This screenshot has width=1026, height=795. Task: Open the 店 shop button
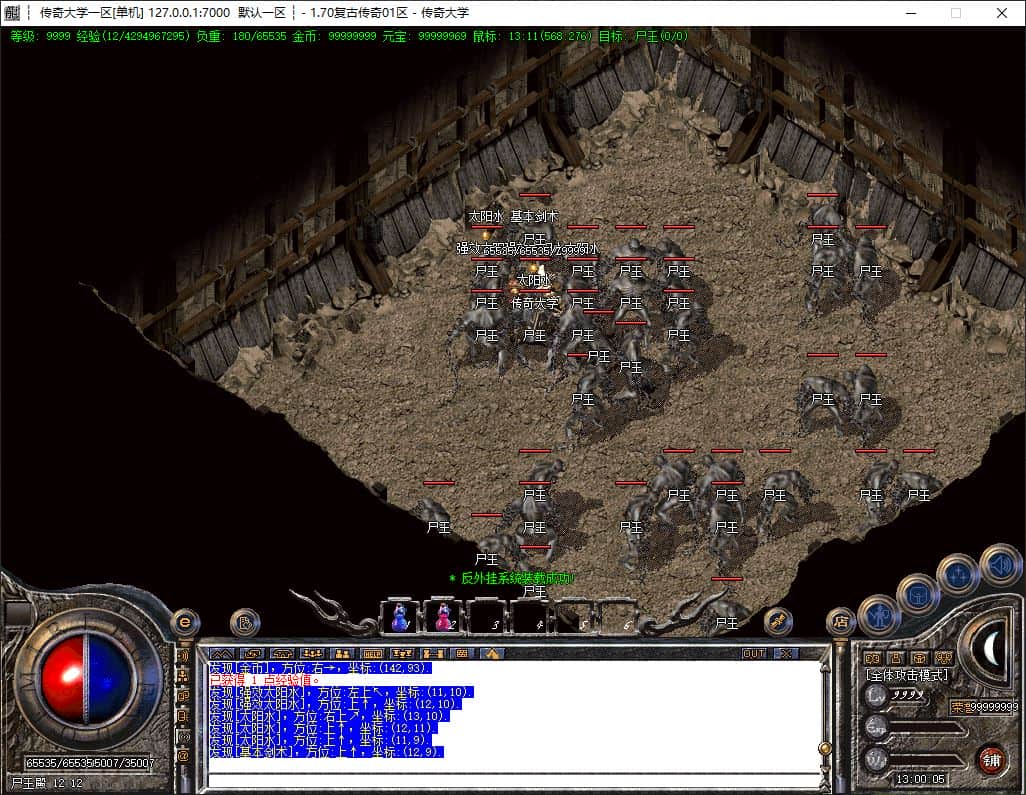[841, 622]
